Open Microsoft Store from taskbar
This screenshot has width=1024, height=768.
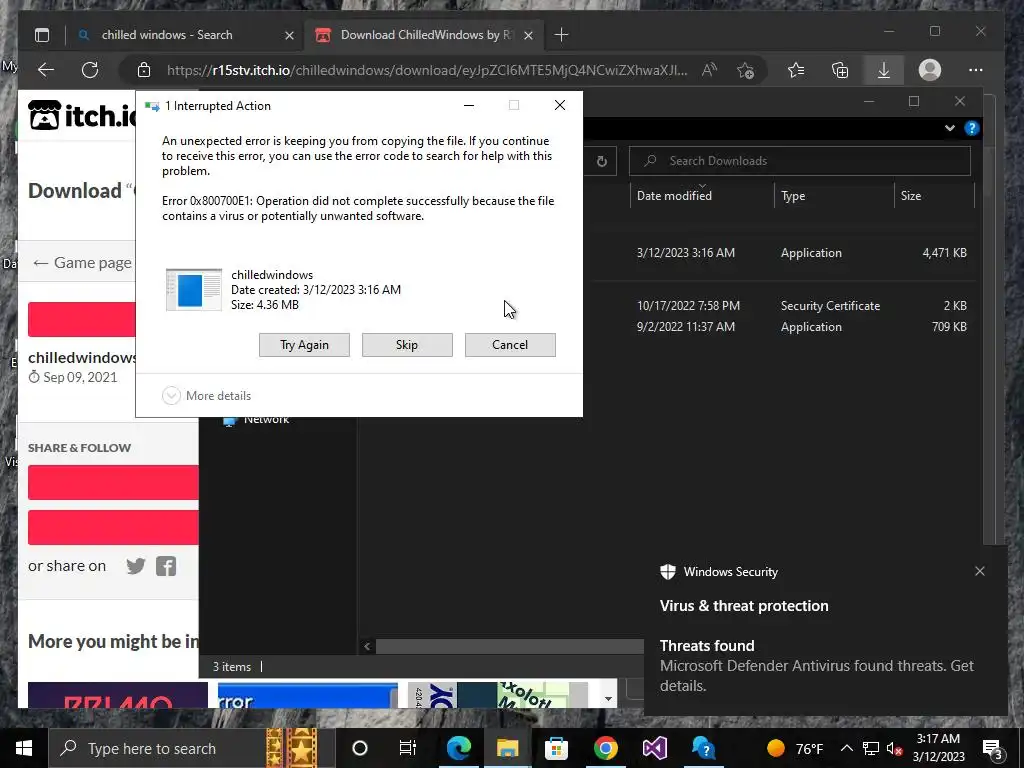point(556,748)
